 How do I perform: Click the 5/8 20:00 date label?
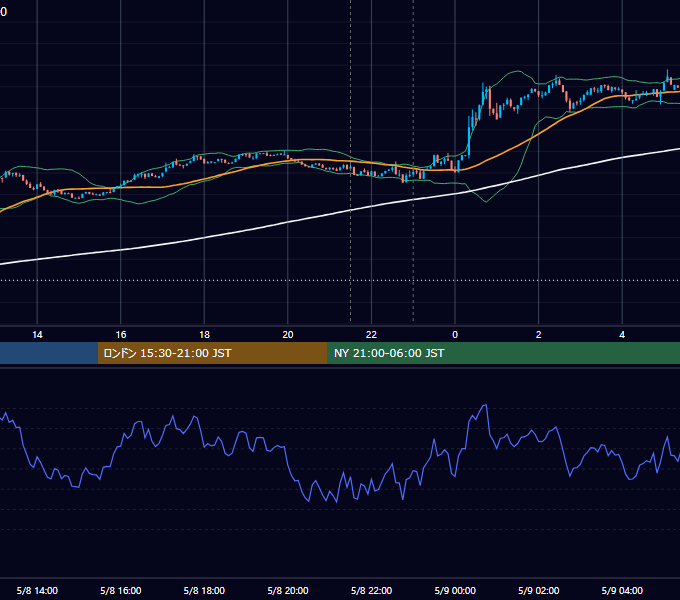click(288, 590)
